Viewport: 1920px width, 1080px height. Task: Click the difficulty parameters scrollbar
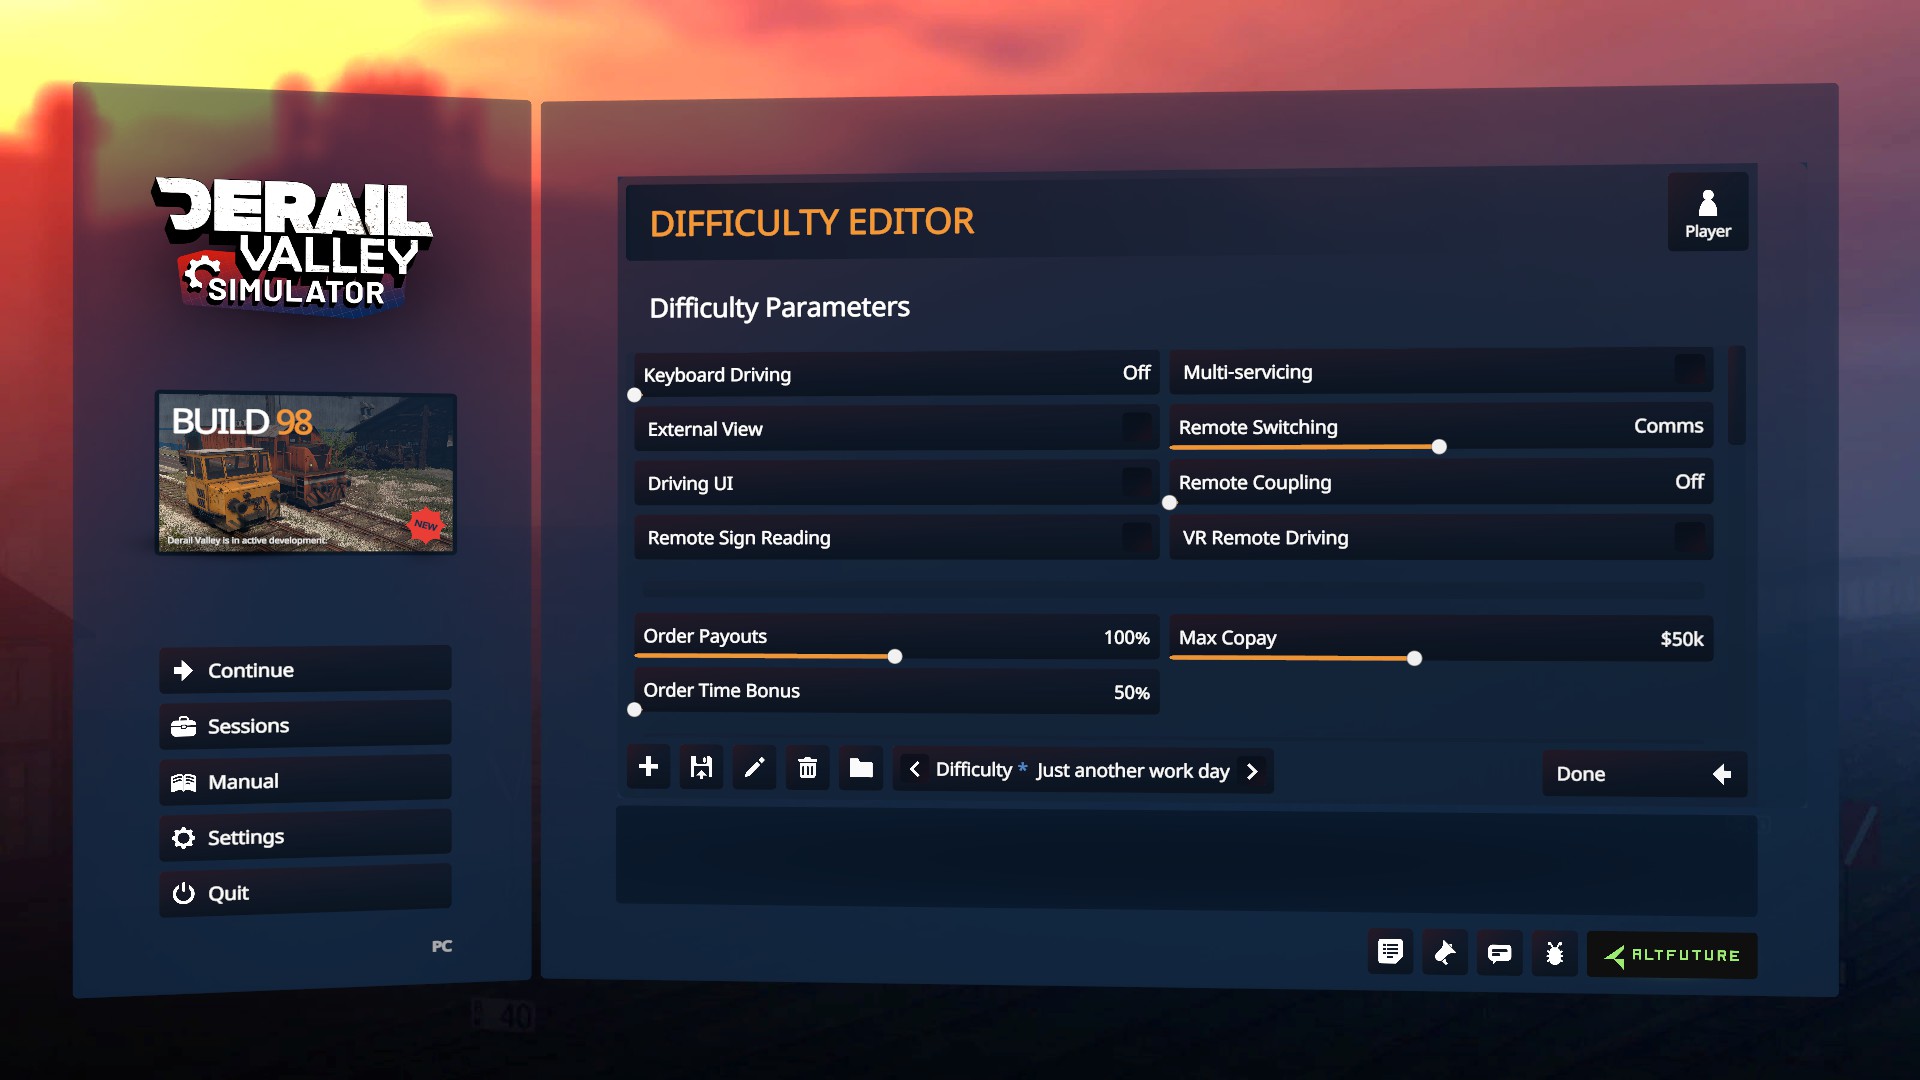[x=1737, y=395]
